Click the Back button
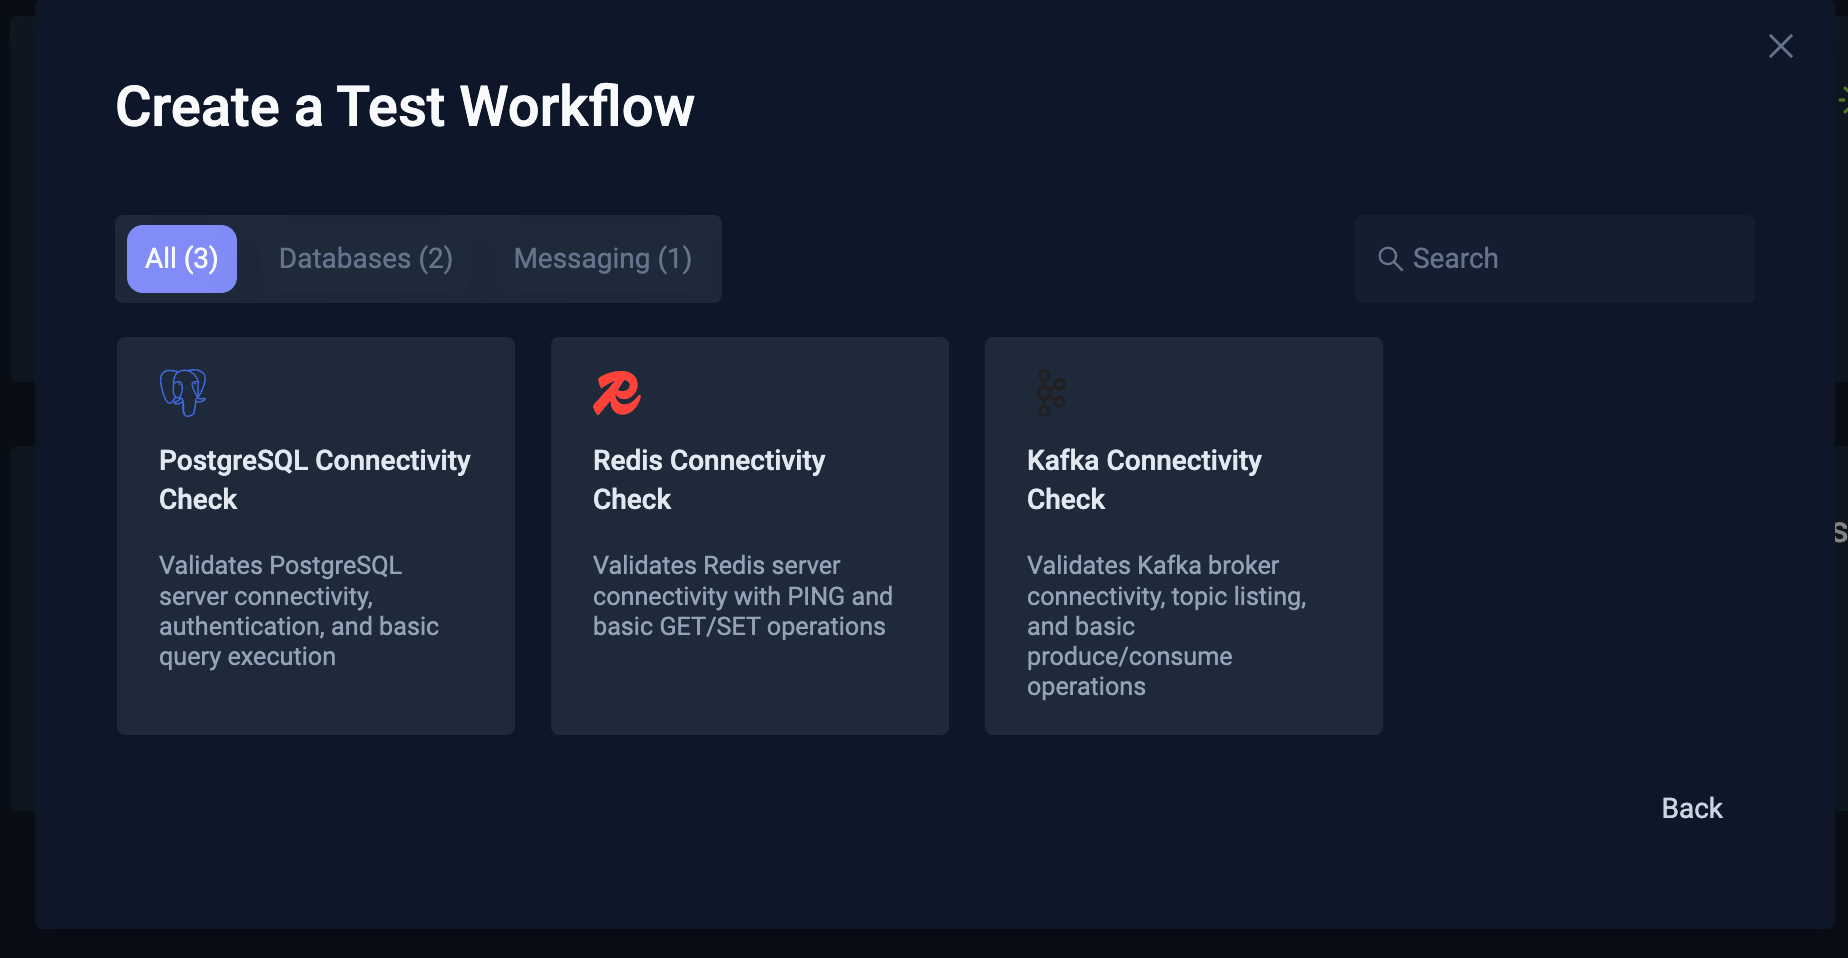The height and width of the screenshot is (958, 1848). 1691,808
